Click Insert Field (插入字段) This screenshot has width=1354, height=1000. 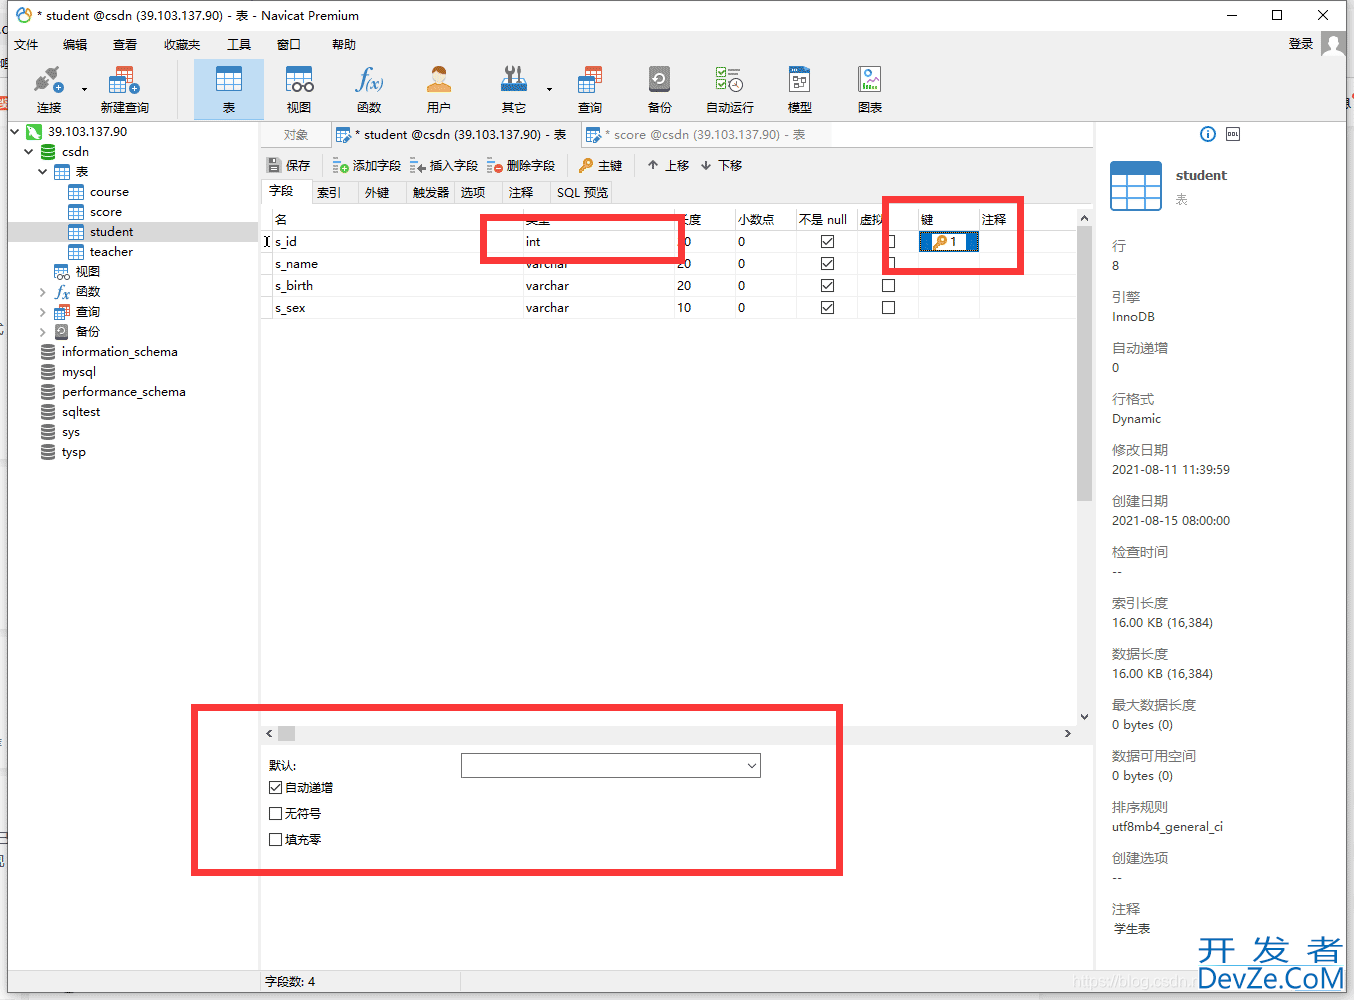(444, 165)
